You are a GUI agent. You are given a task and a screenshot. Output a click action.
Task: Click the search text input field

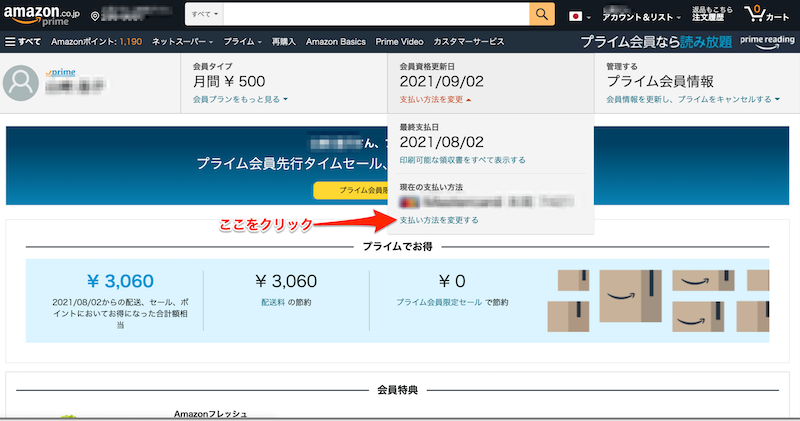tap(377, 14)
